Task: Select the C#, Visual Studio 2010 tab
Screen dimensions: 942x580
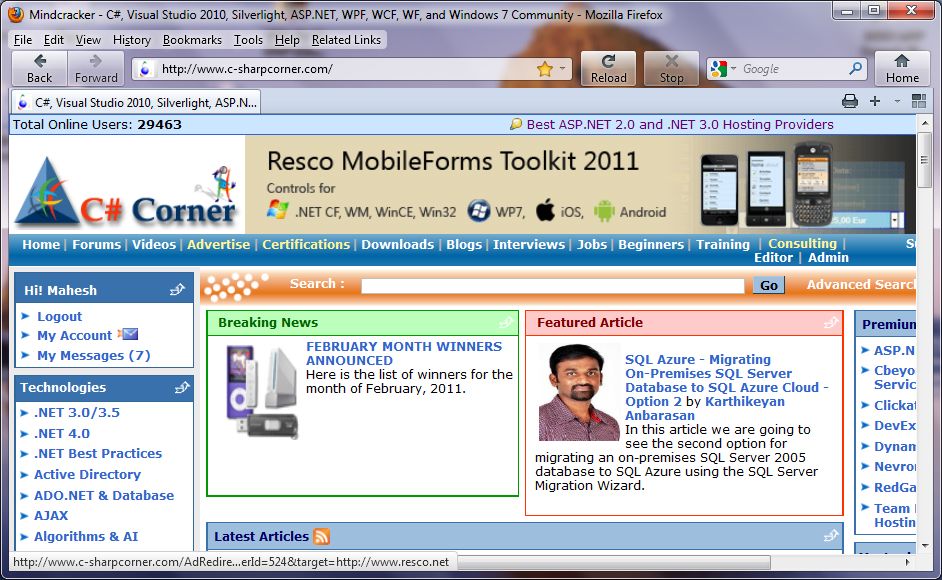Action: coord(135,102)
